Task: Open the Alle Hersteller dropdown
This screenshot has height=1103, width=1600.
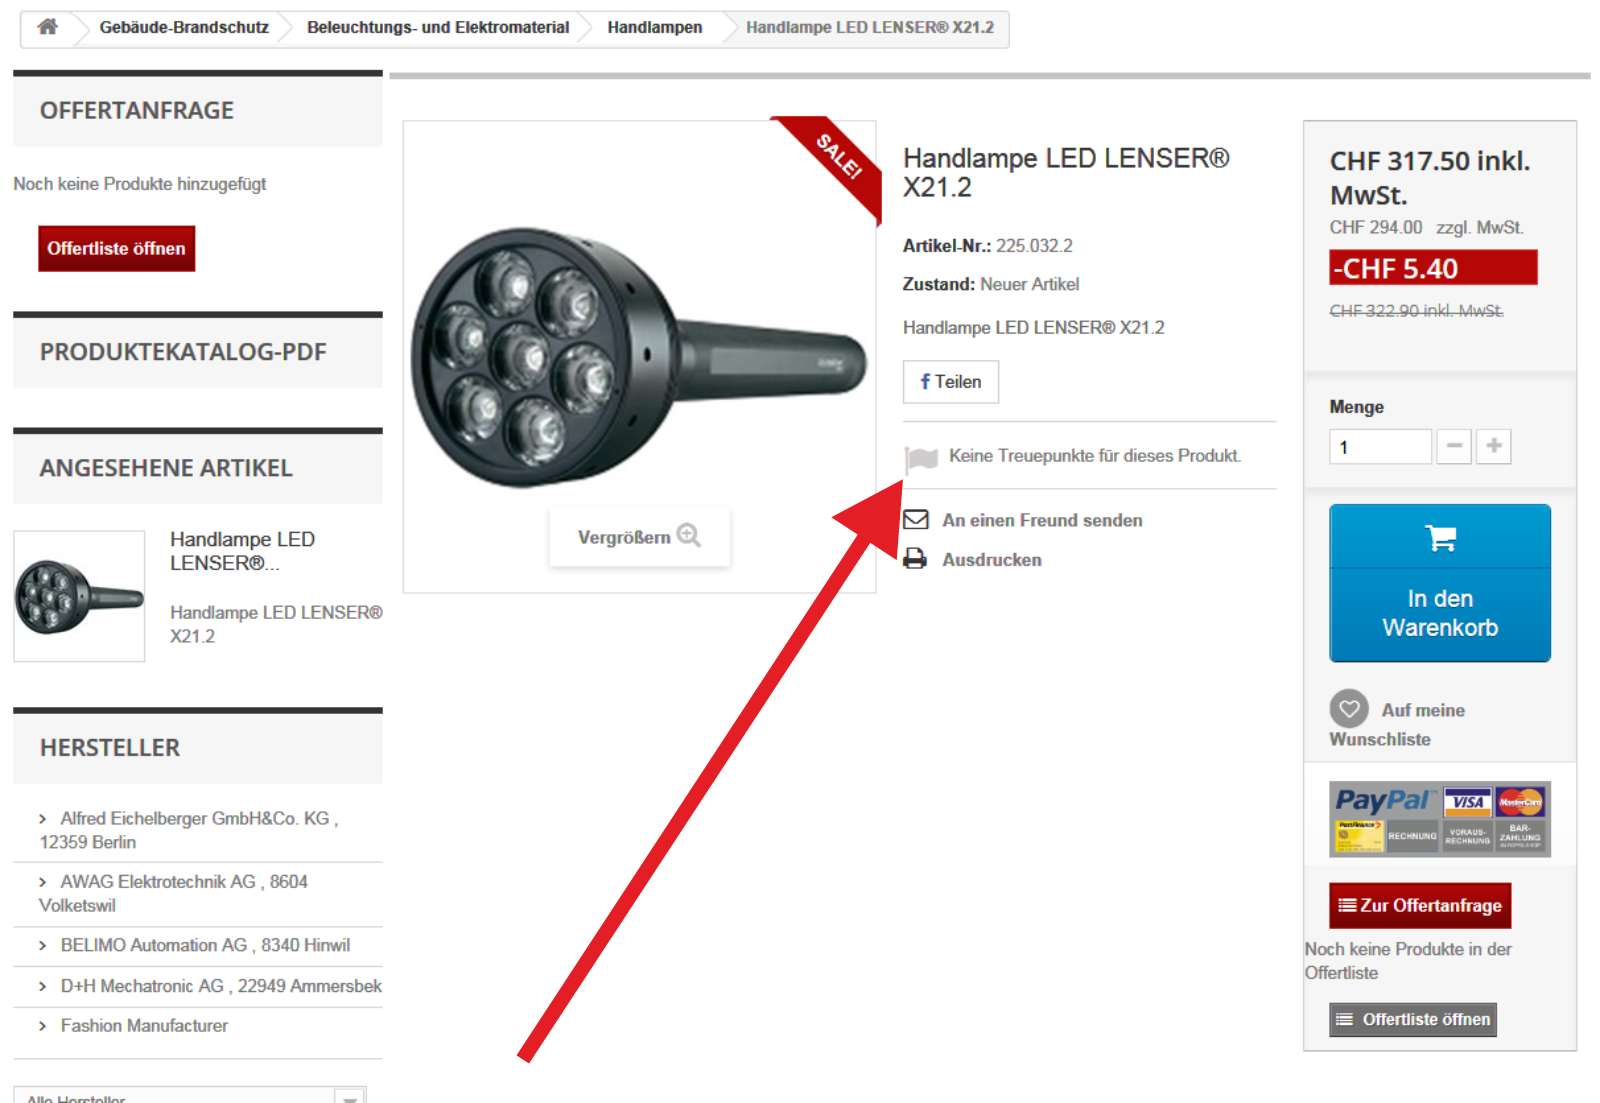Action: click(190, 1095)
